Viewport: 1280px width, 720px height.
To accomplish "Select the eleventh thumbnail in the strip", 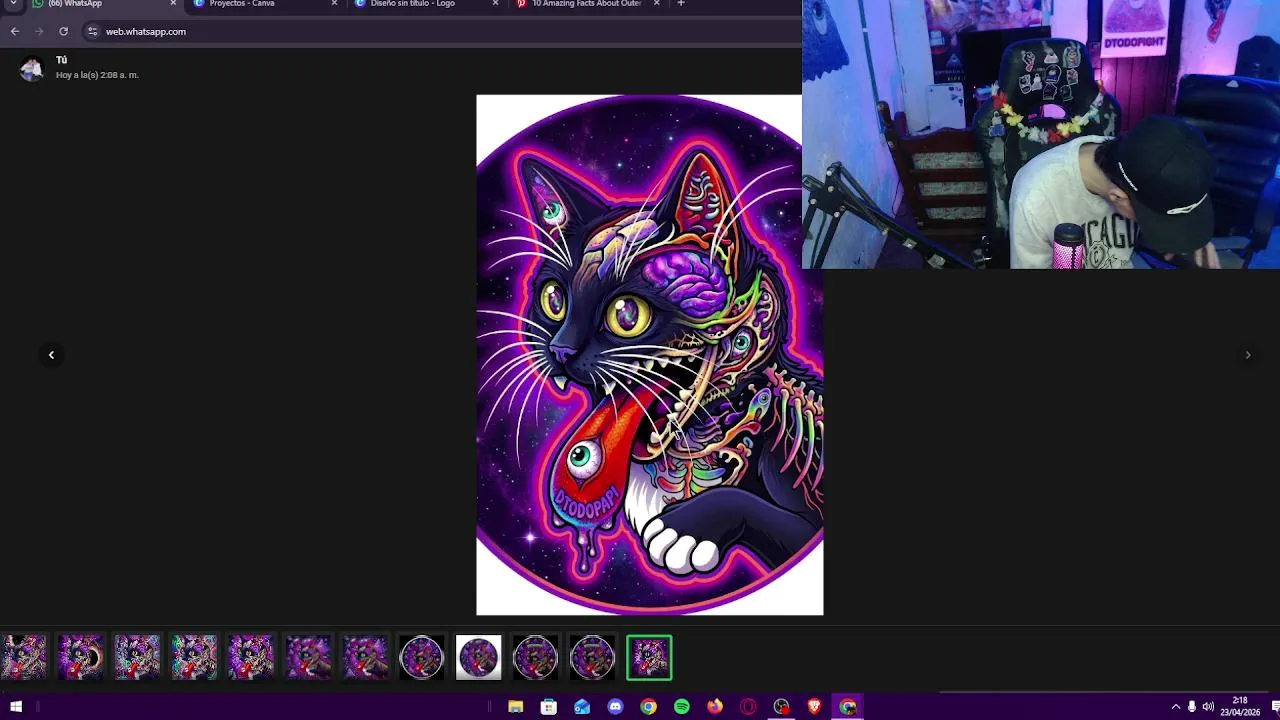I will tap(592, 658).
